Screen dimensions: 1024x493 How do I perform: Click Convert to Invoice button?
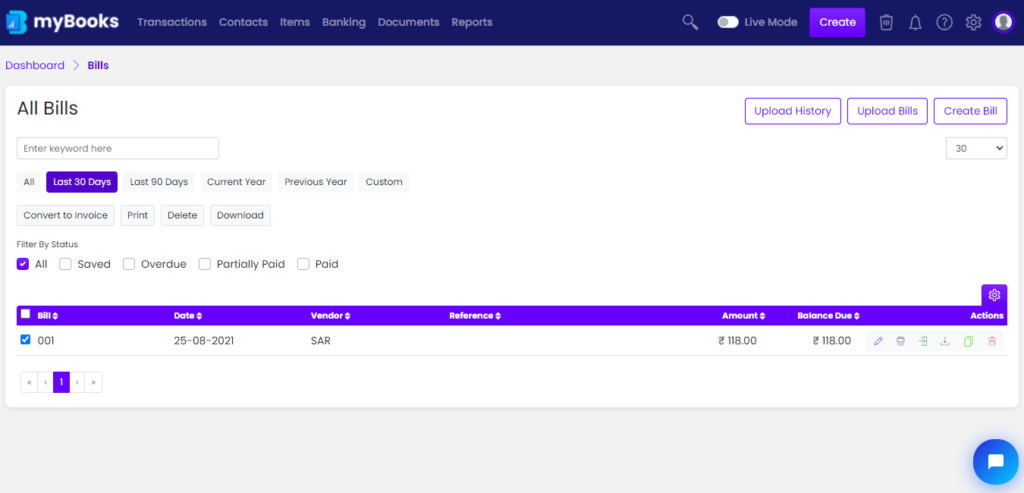(x=65, y=215)
